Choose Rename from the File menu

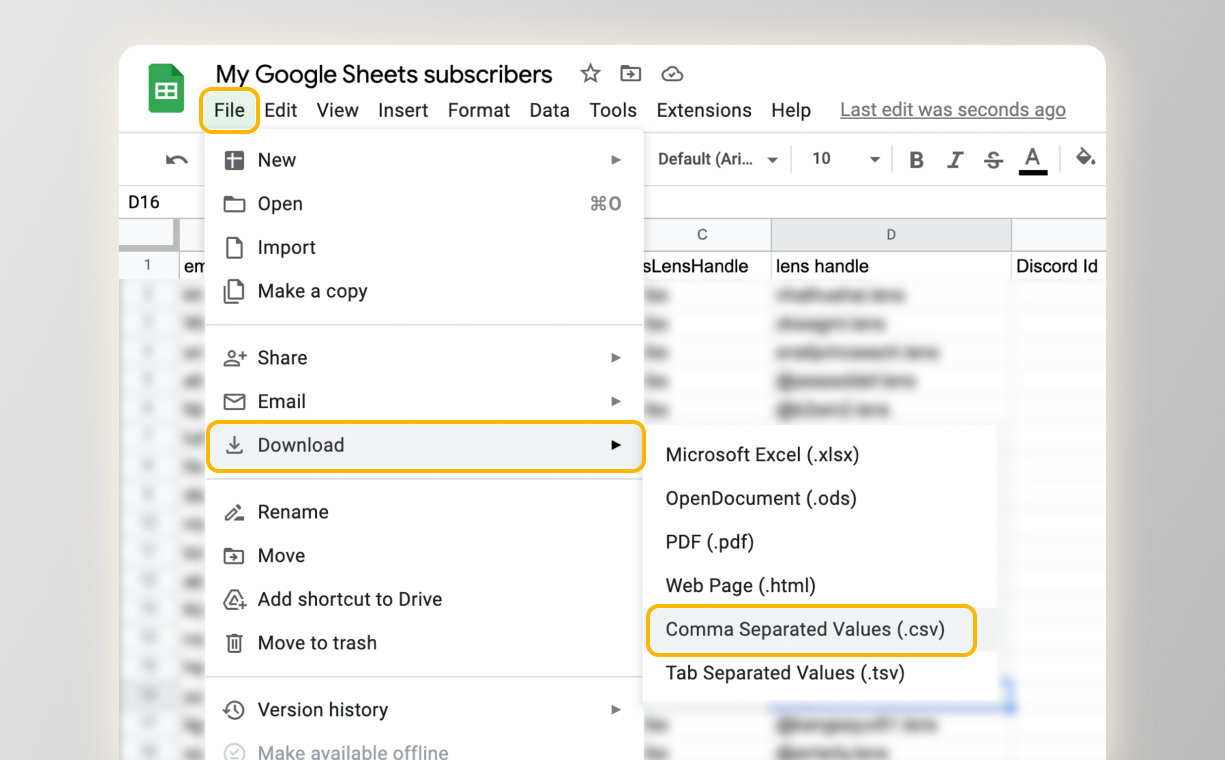coord(424,512)
